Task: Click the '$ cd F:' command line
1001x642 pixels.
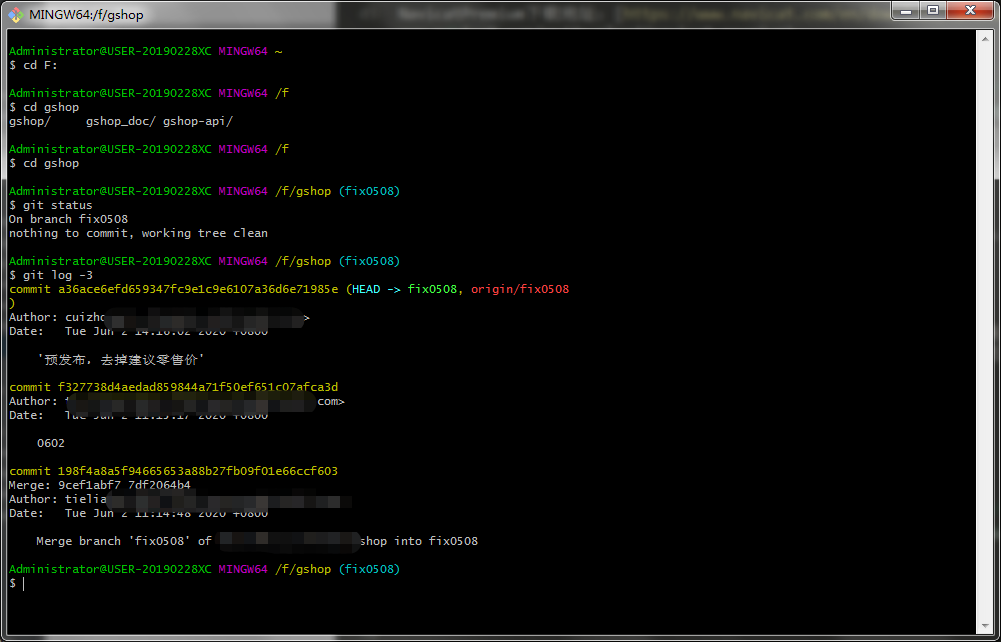Action: click(x=33, y=65)
